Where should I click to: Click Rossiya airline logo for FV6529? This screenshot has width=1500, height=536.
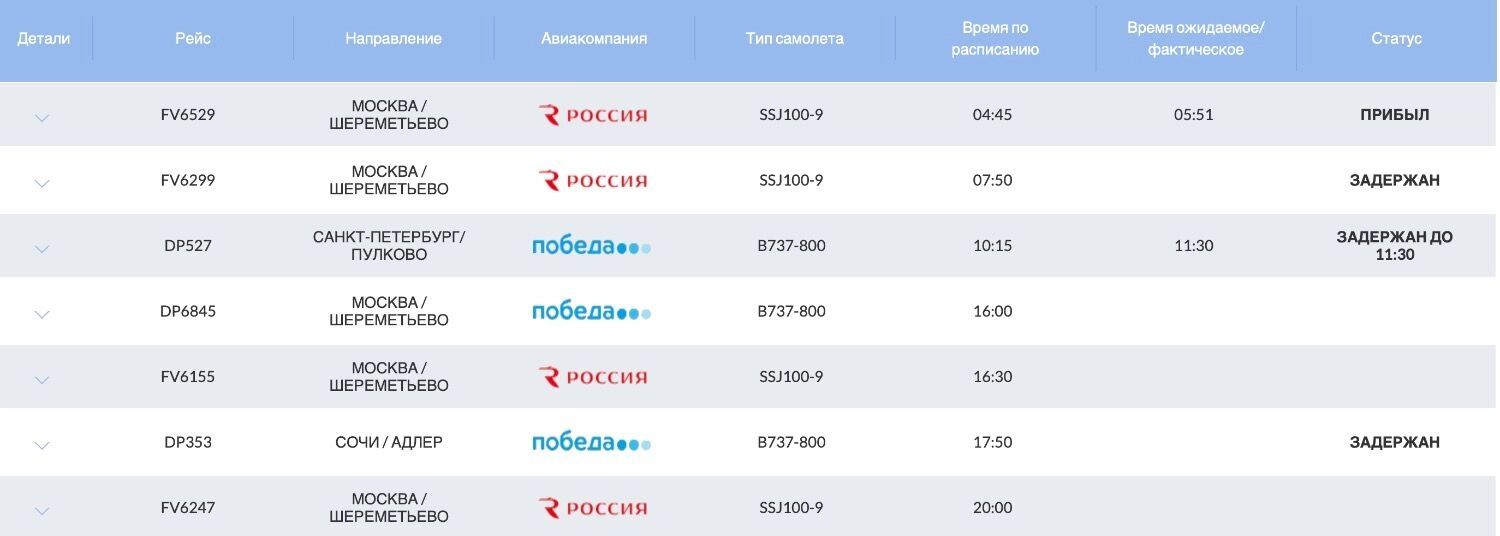pyautogui.click(x=593, y=115)
